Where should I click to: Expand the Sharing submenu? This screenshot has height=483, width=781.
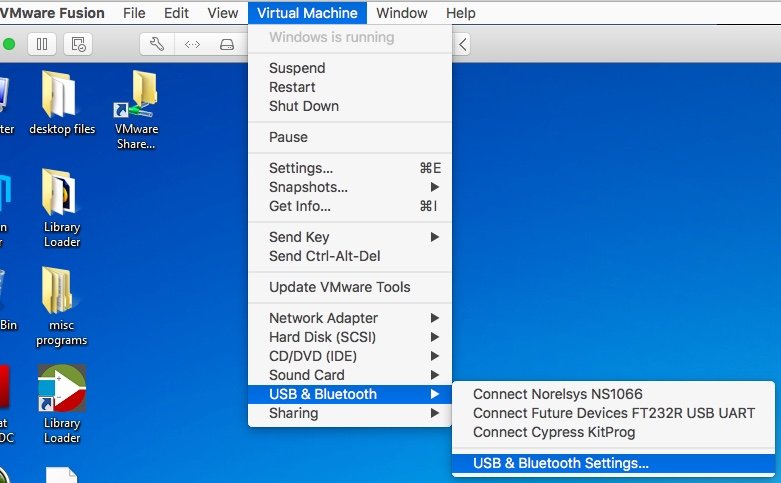pyautogui.click(x=350, y=413)
